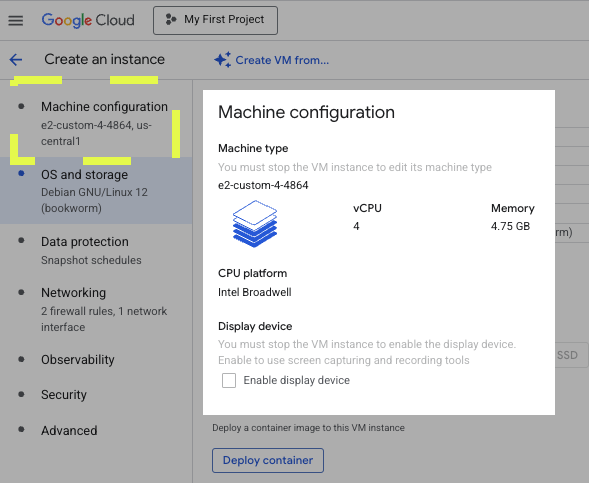Click the Display device heading

pyautogui.click(x=255, y=326)
